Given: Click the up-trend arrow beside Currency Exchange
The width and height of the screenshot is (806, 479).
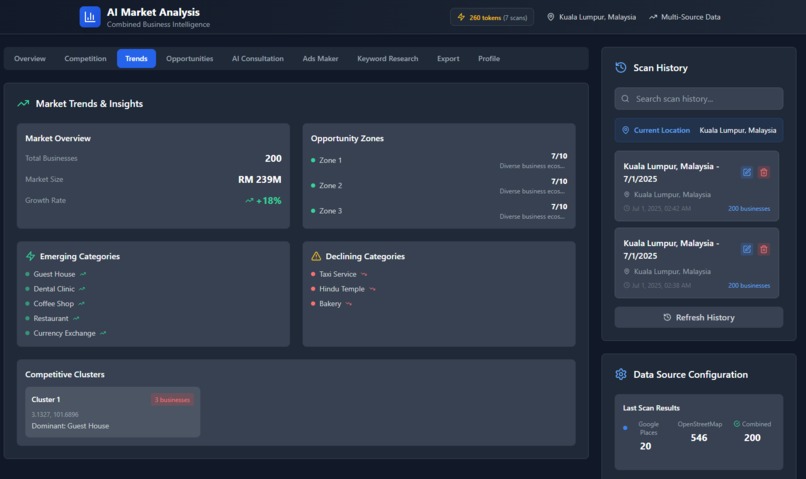Looking at the screenshot, I should [x=103, y=333].
